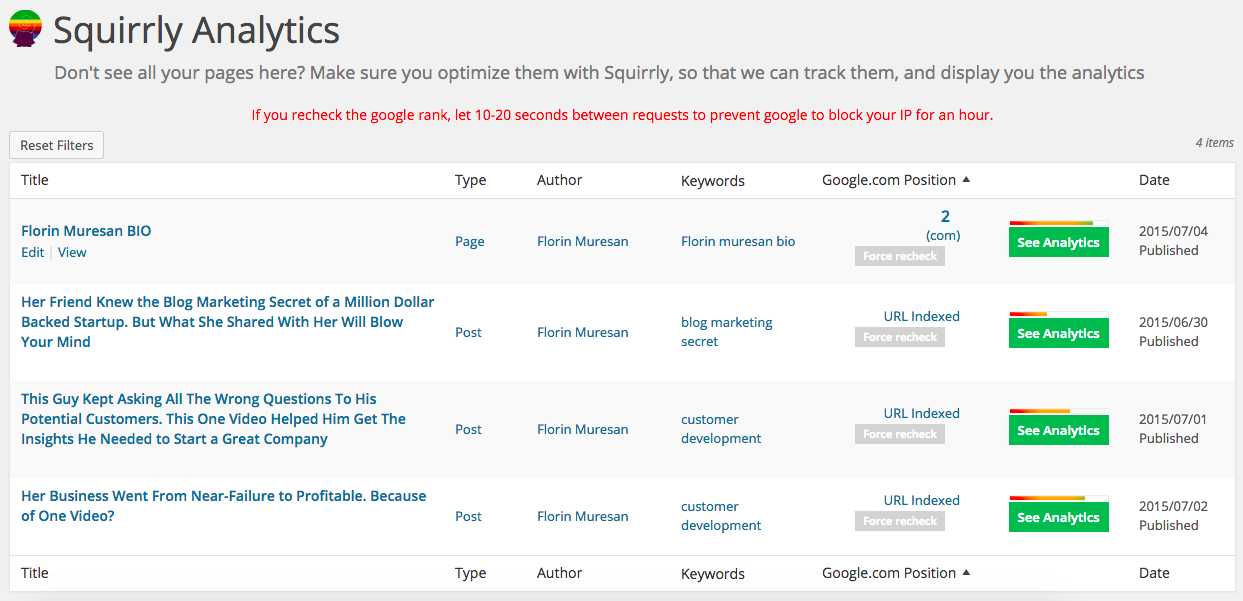This screenshot has width=1243, height=601.
Task: Force recheck for Her Business Went row
Action: [900, 521]
